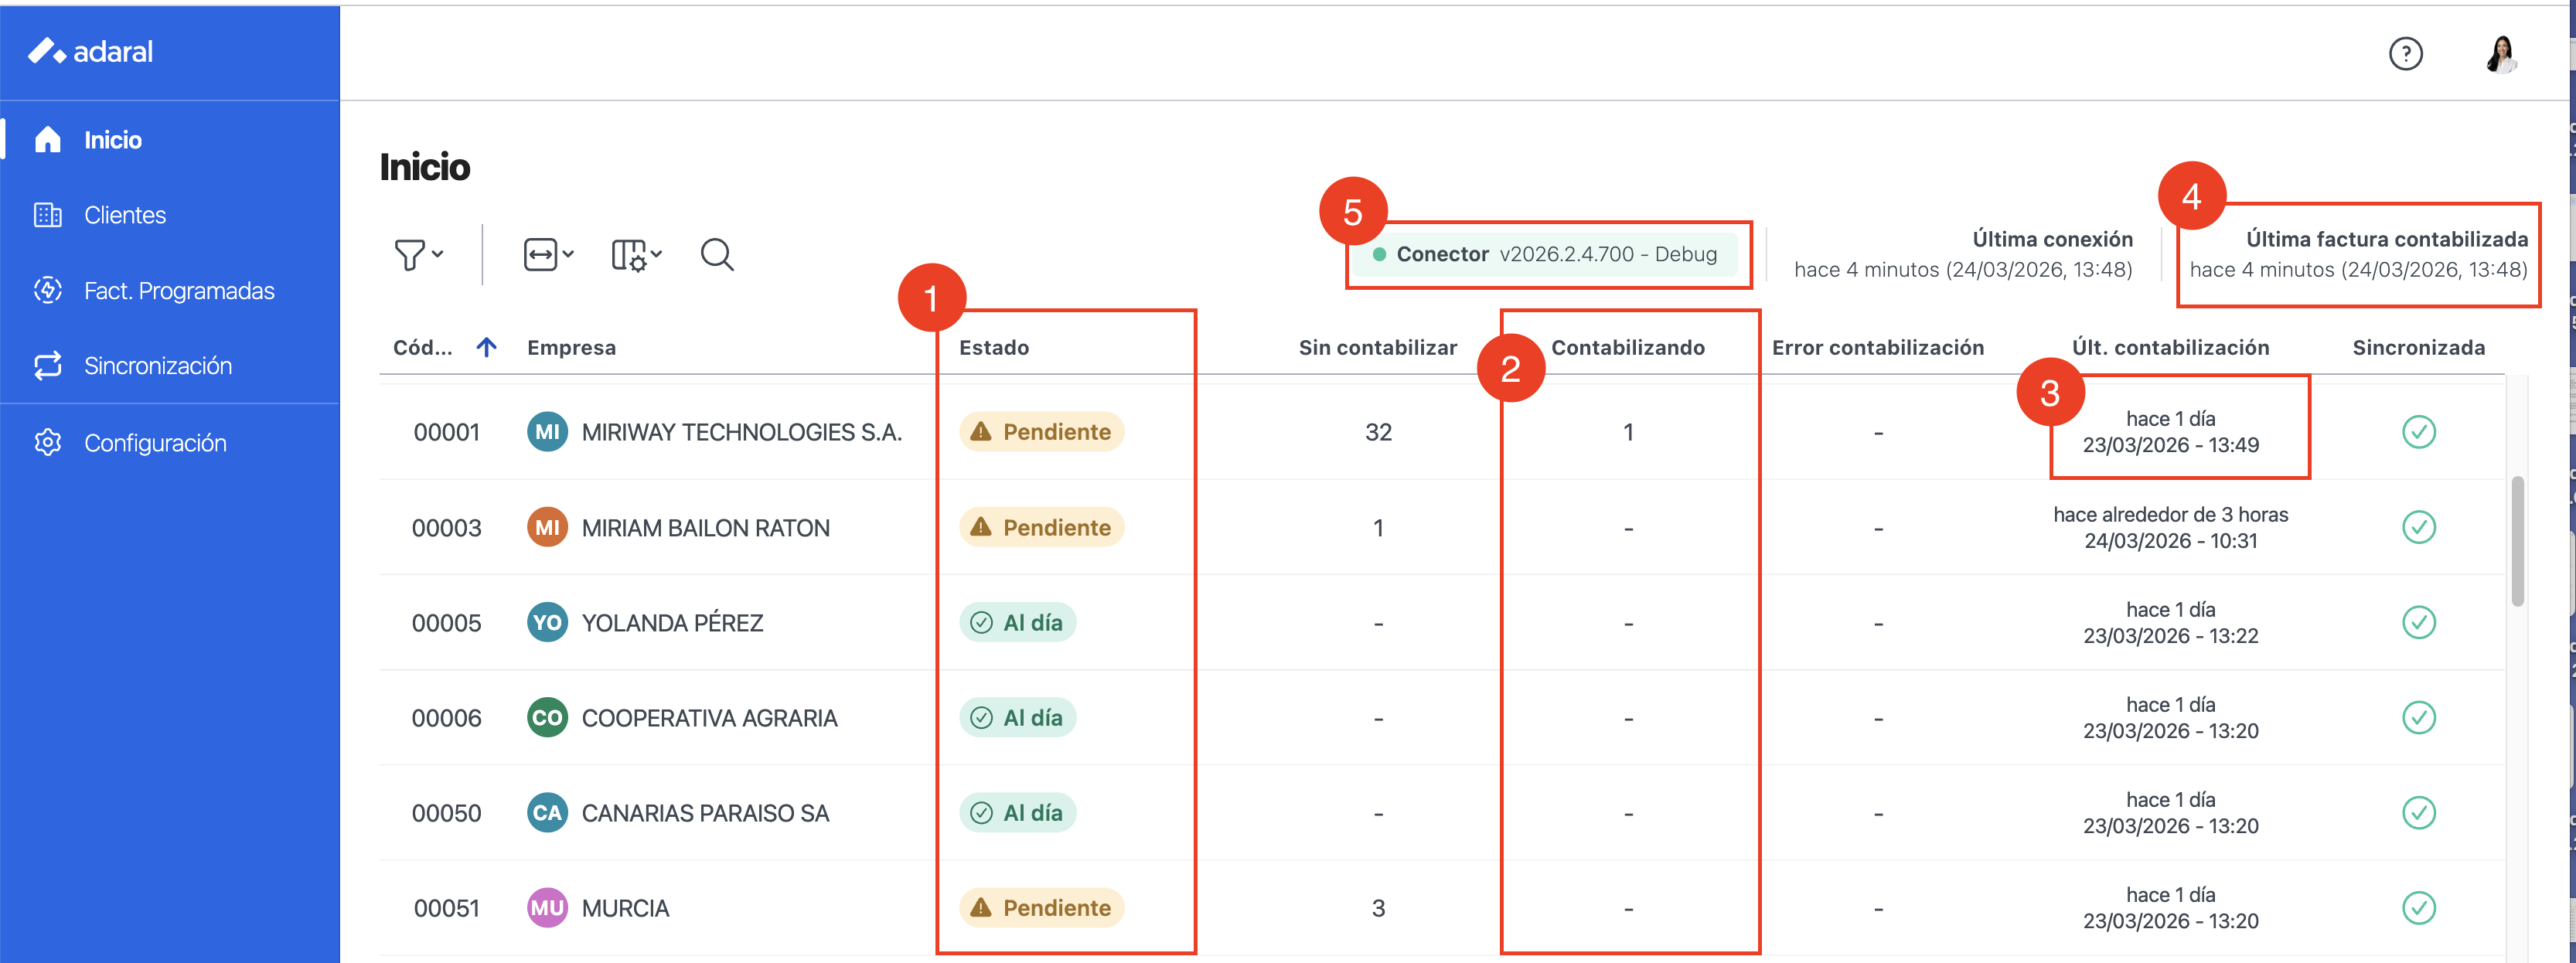This screenshot has height=963, width=2576.
Task: Click the Conector version status badge
Action: [x=1545, y=254]
